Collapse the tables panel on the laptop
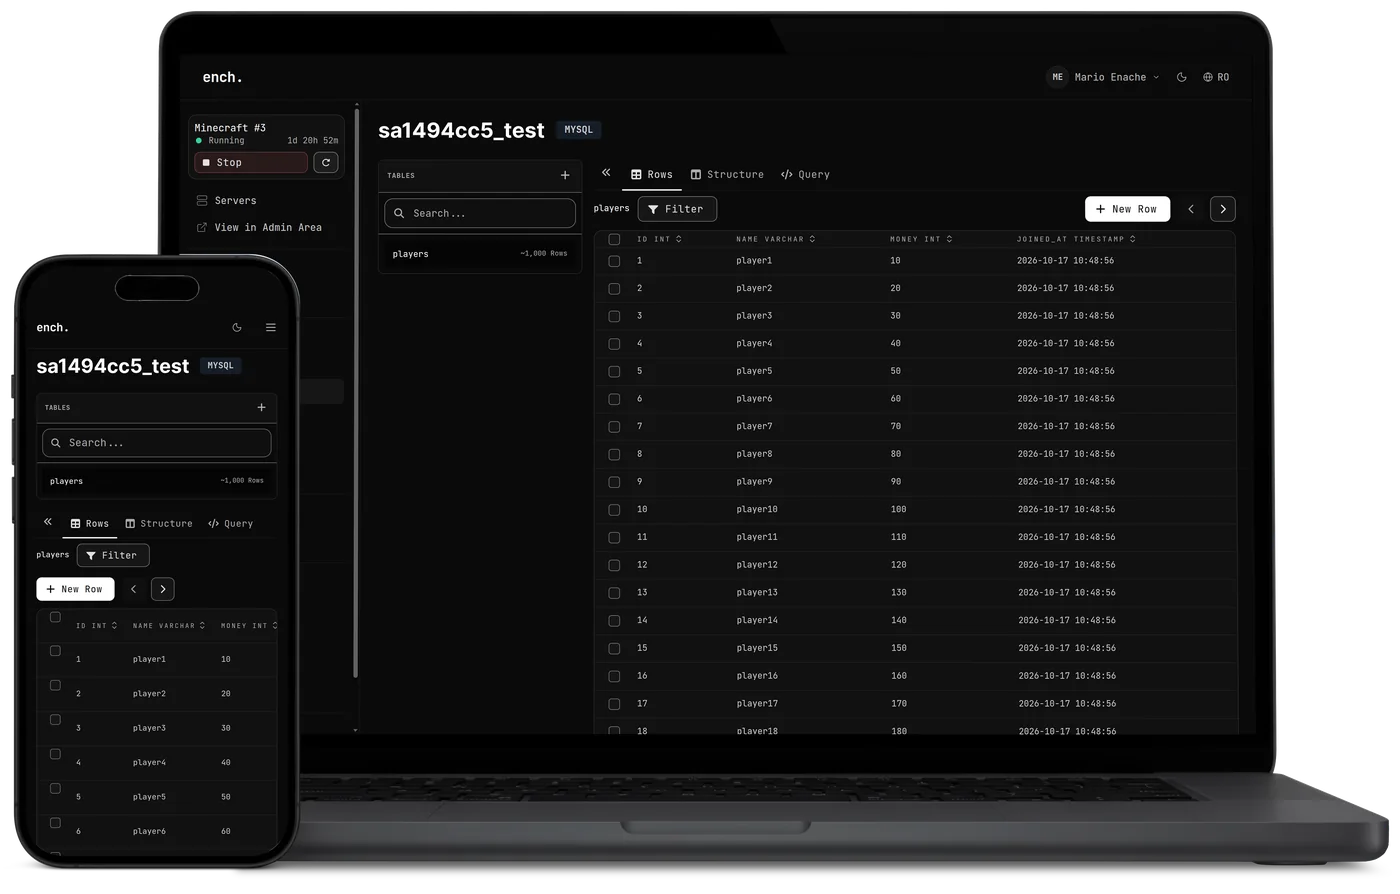Viewport: 1400px width, 894px height. pos(606,173)
